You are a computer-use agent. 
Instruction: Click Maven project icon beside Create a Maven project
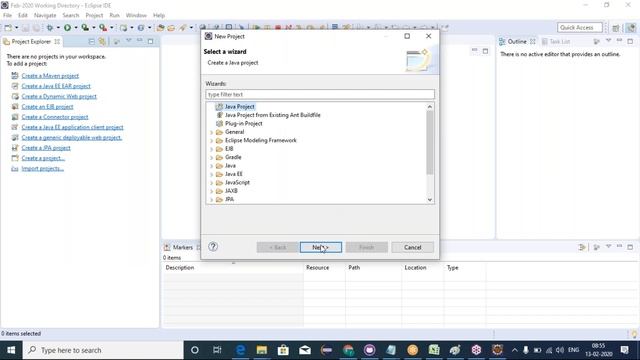click(15, 76)
